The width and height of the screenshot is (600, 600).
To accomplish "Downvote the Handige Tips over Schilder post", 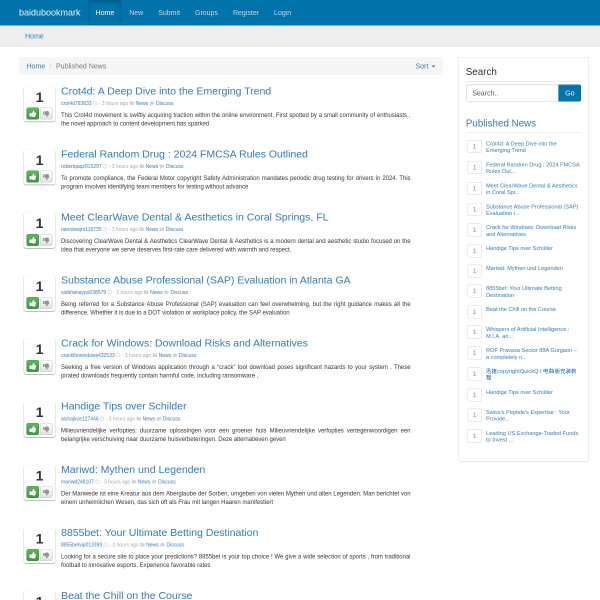I will [x=46, y=429].
